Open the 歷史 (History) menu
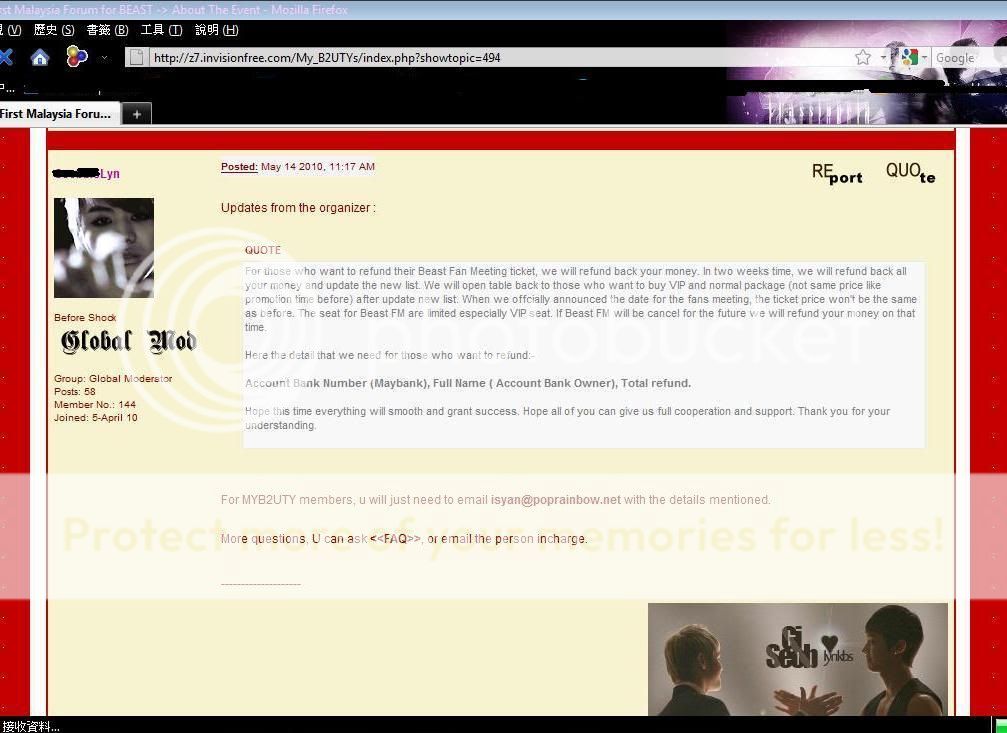1007x733 pixels. pyautogui.click(x=54, y=30)
